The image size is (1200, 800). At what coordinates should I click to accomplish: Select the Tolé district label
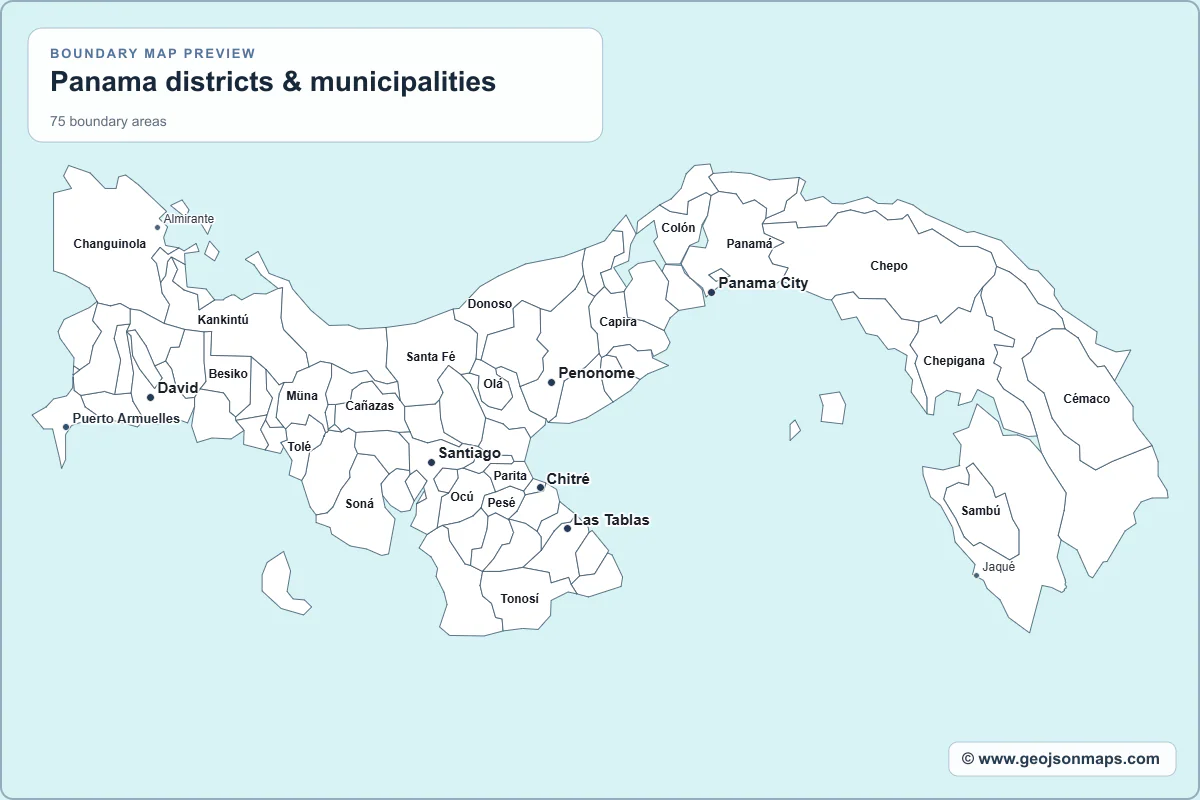point(300,447)
